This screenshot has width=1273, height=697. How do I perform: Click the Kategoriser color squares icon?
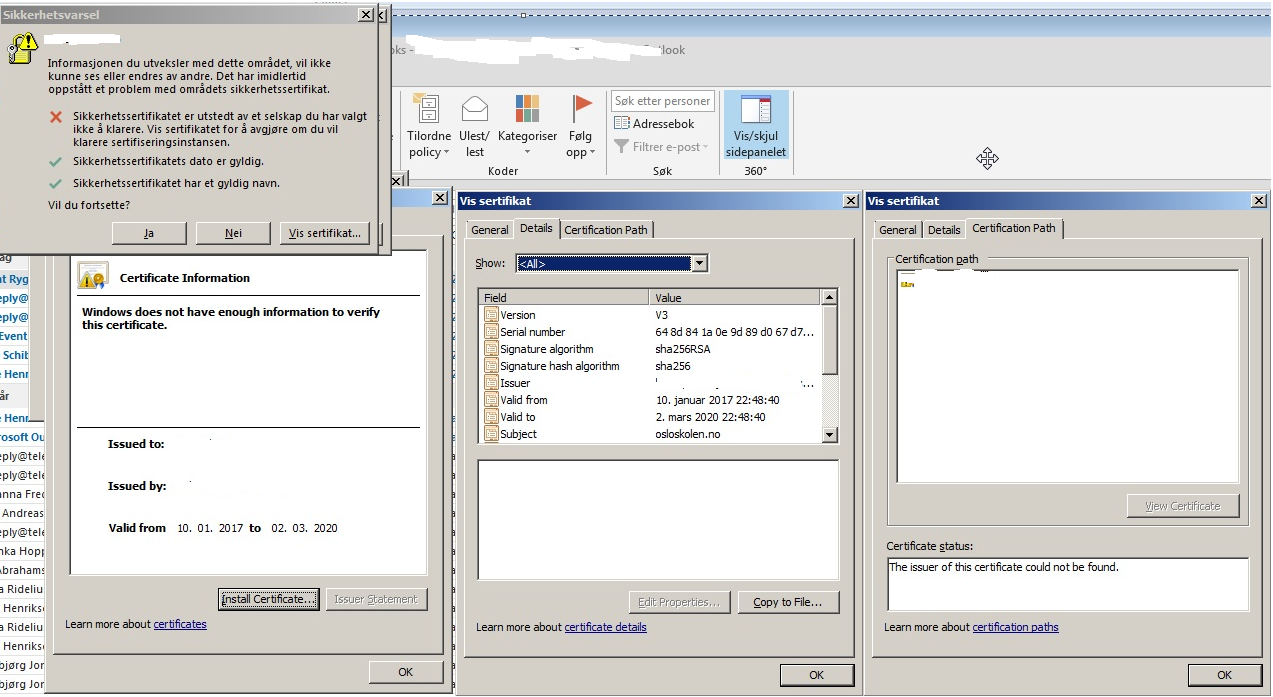click(x=527, y=109)
